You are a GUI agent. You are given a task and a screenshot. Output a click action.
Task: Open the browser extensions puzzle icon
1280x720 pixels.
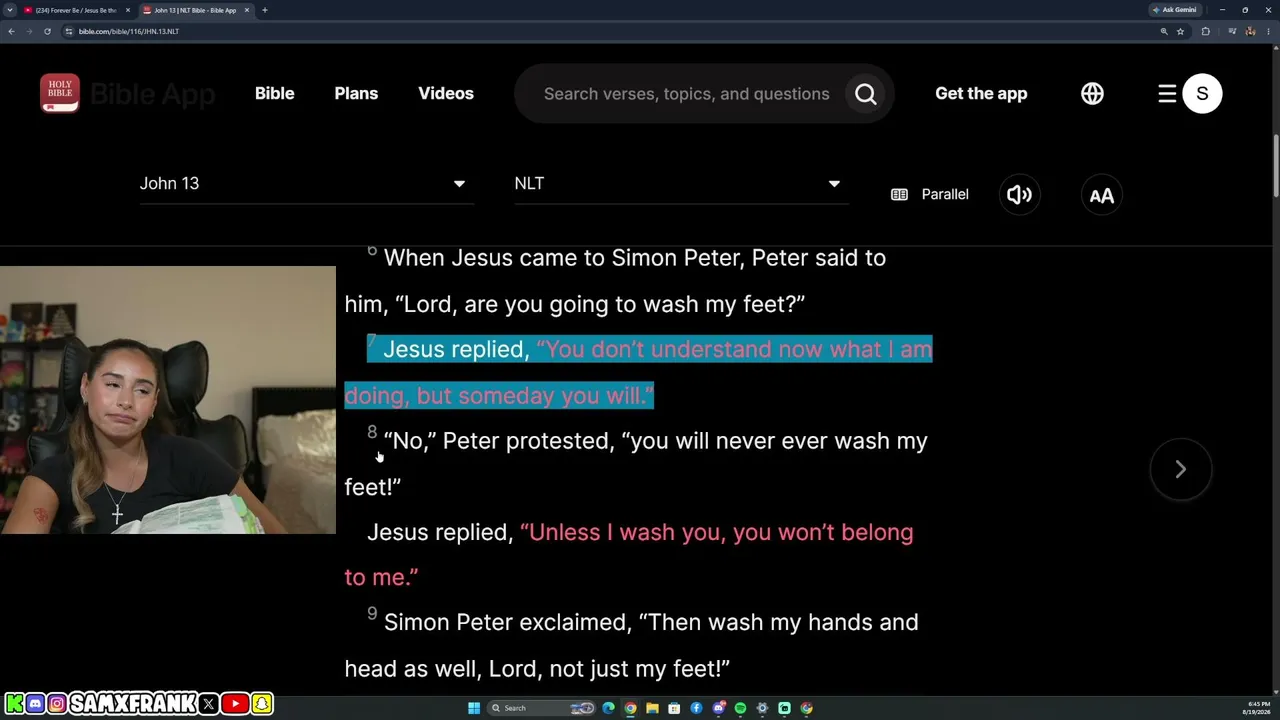[1205, 31]
